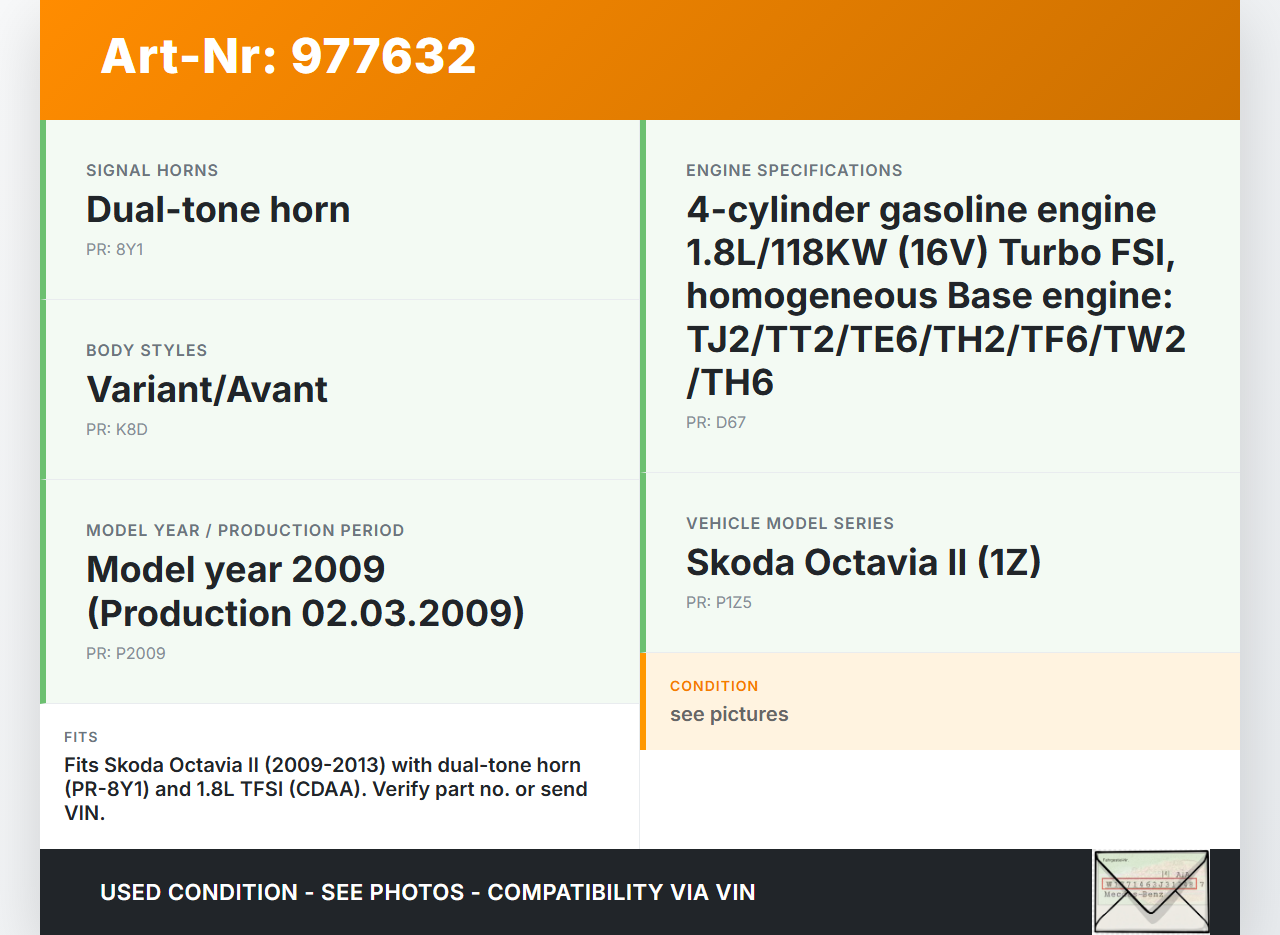Click the Used Condition footer banner text
Screen dimensions: 1280x935
(x=427, y=892)
